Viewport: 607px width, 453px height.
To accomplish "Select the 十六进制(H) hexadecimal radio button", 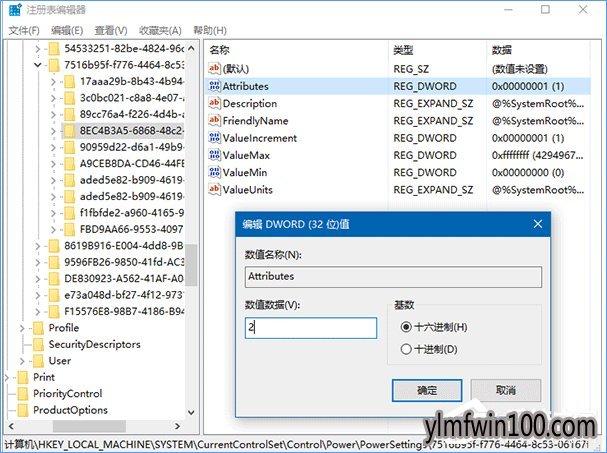I will coord(406,327).
